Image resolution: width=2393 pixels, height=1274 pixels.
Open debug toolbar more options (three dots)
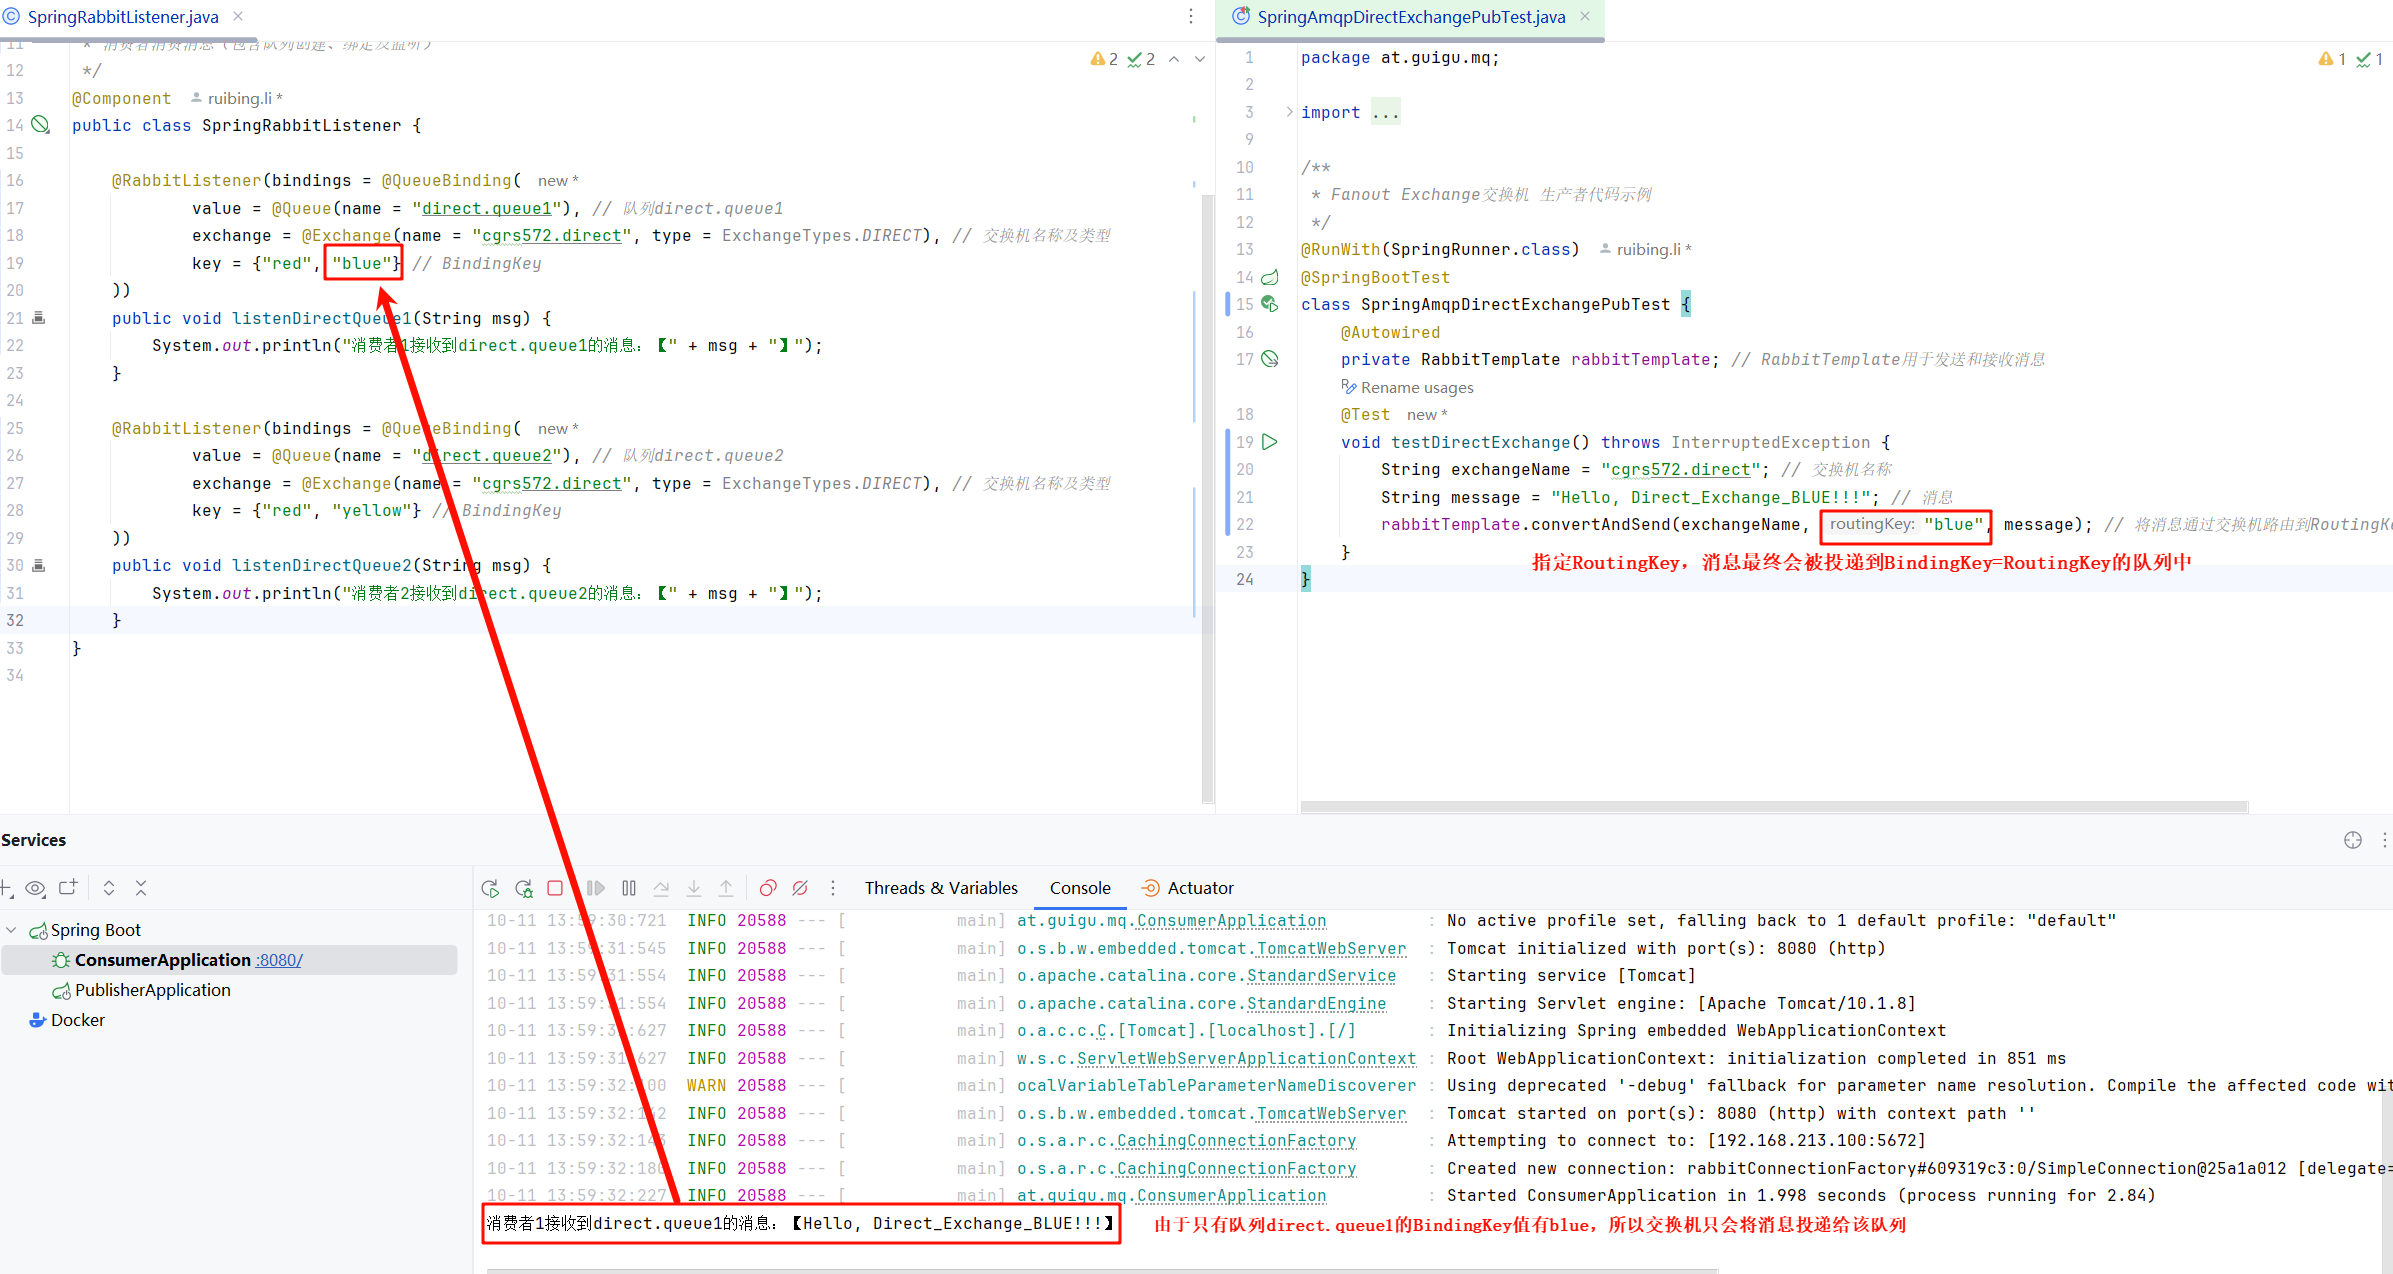833,888
